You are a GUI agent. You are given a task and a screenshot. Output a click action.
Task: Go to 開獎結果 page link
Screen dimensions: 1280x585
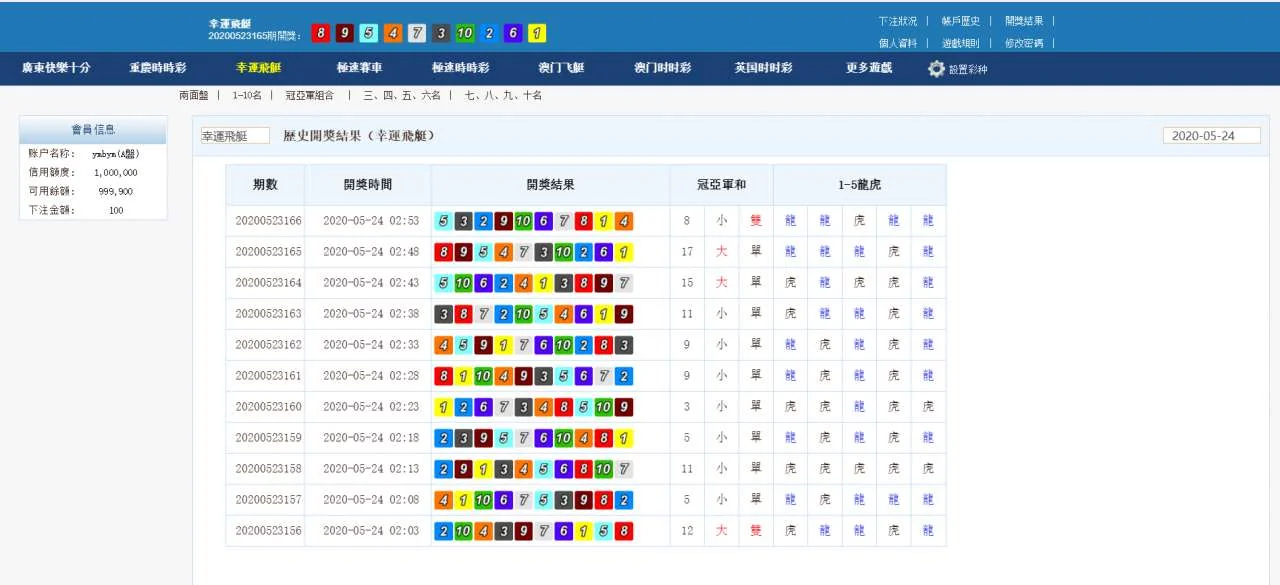1023,21
